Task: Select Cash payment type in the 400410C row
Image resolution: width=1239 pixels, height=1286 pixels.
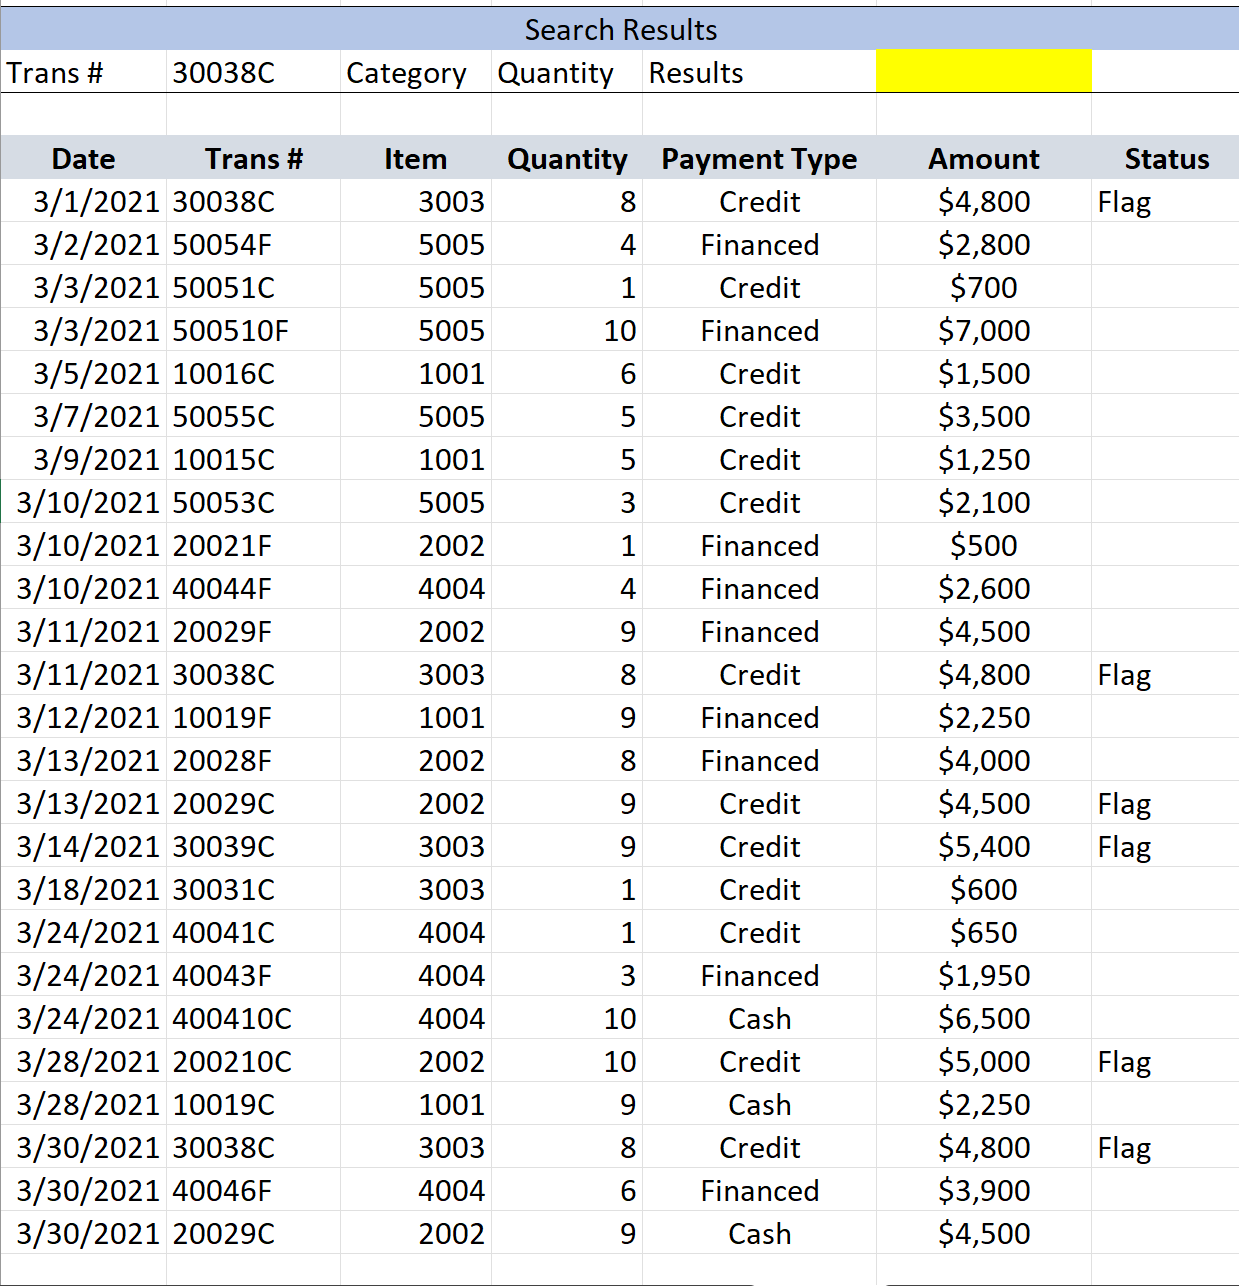Action: pos(760,1018)
